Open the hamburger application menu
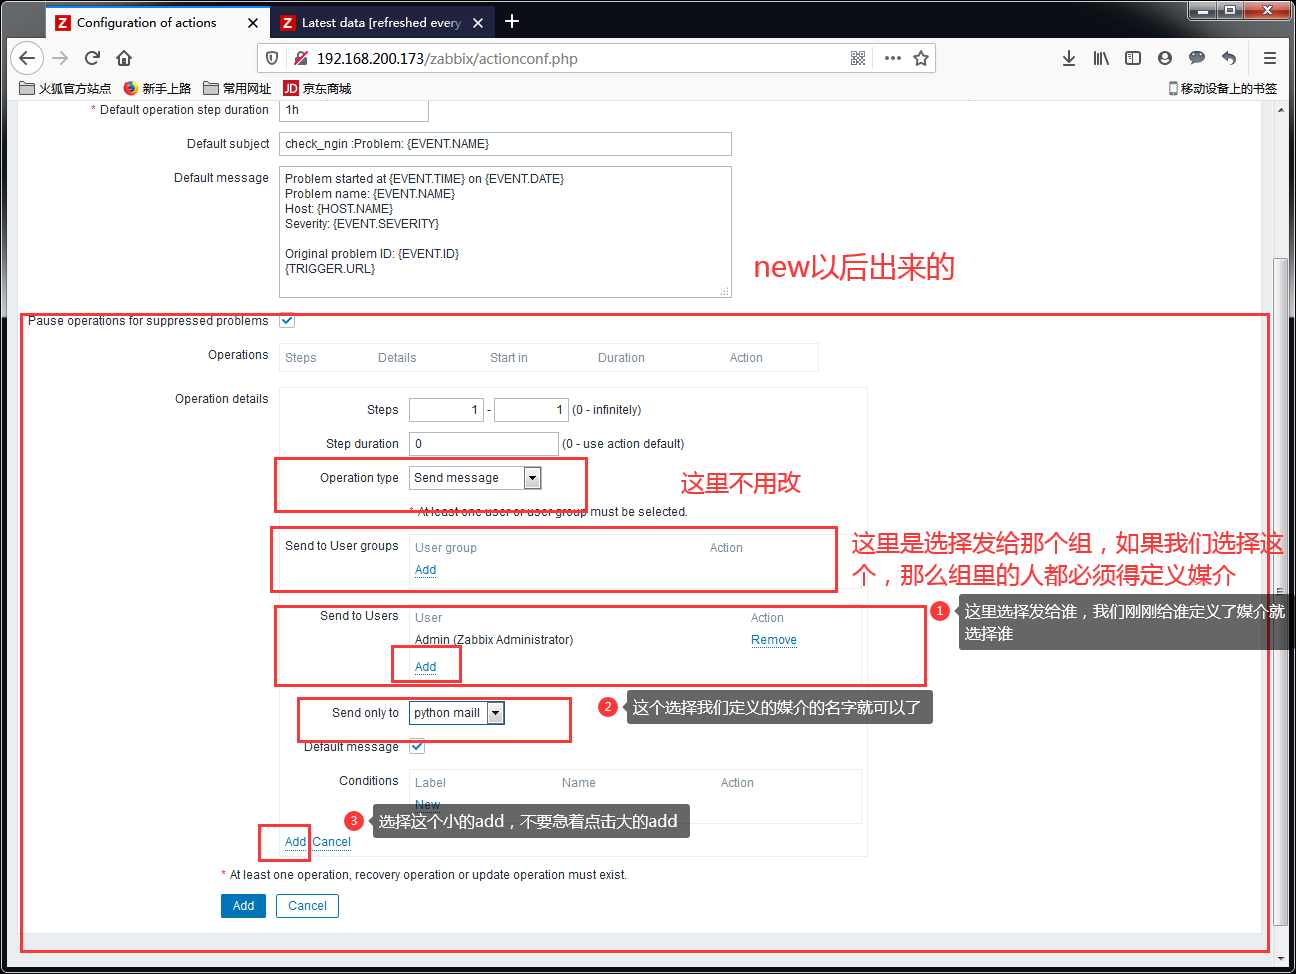The height and width of the screenshot is (974, 1296). tap(1270, 58)
